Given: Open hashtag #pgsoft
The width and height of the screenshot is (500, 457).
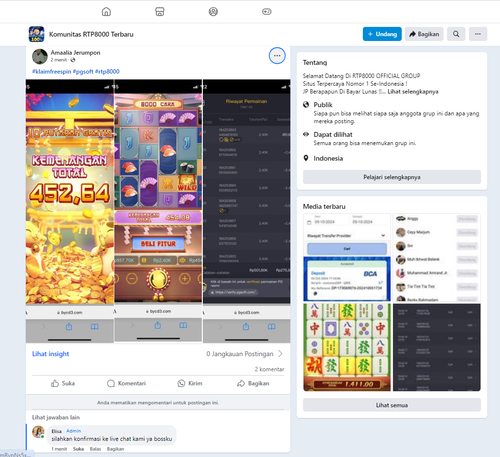Looking at the screenshot, I should (83, 71).
